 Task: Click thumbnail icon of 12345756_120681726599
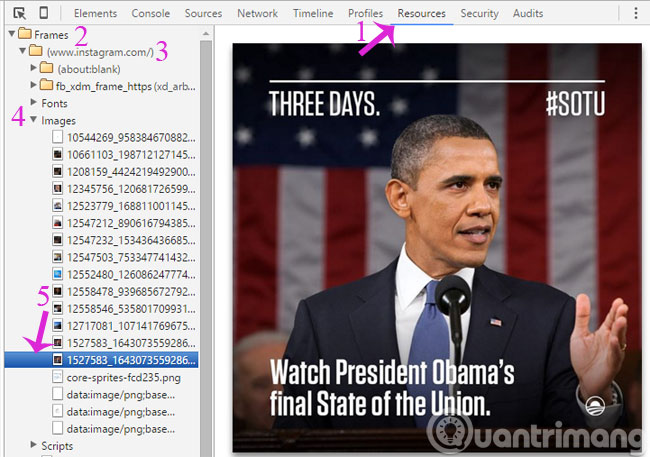(x=58, y=189)
